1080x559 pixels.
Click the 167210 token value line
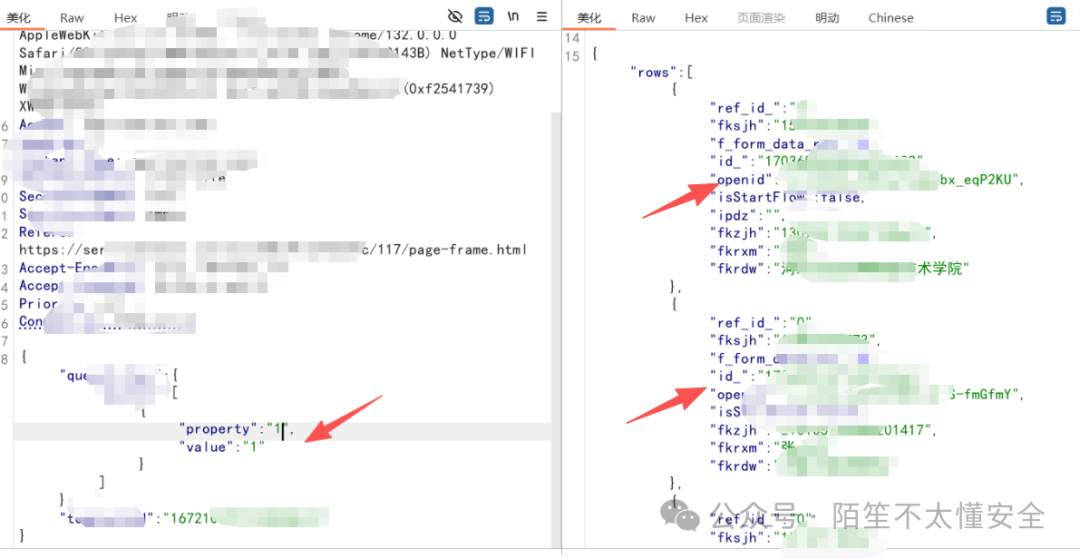194,517
